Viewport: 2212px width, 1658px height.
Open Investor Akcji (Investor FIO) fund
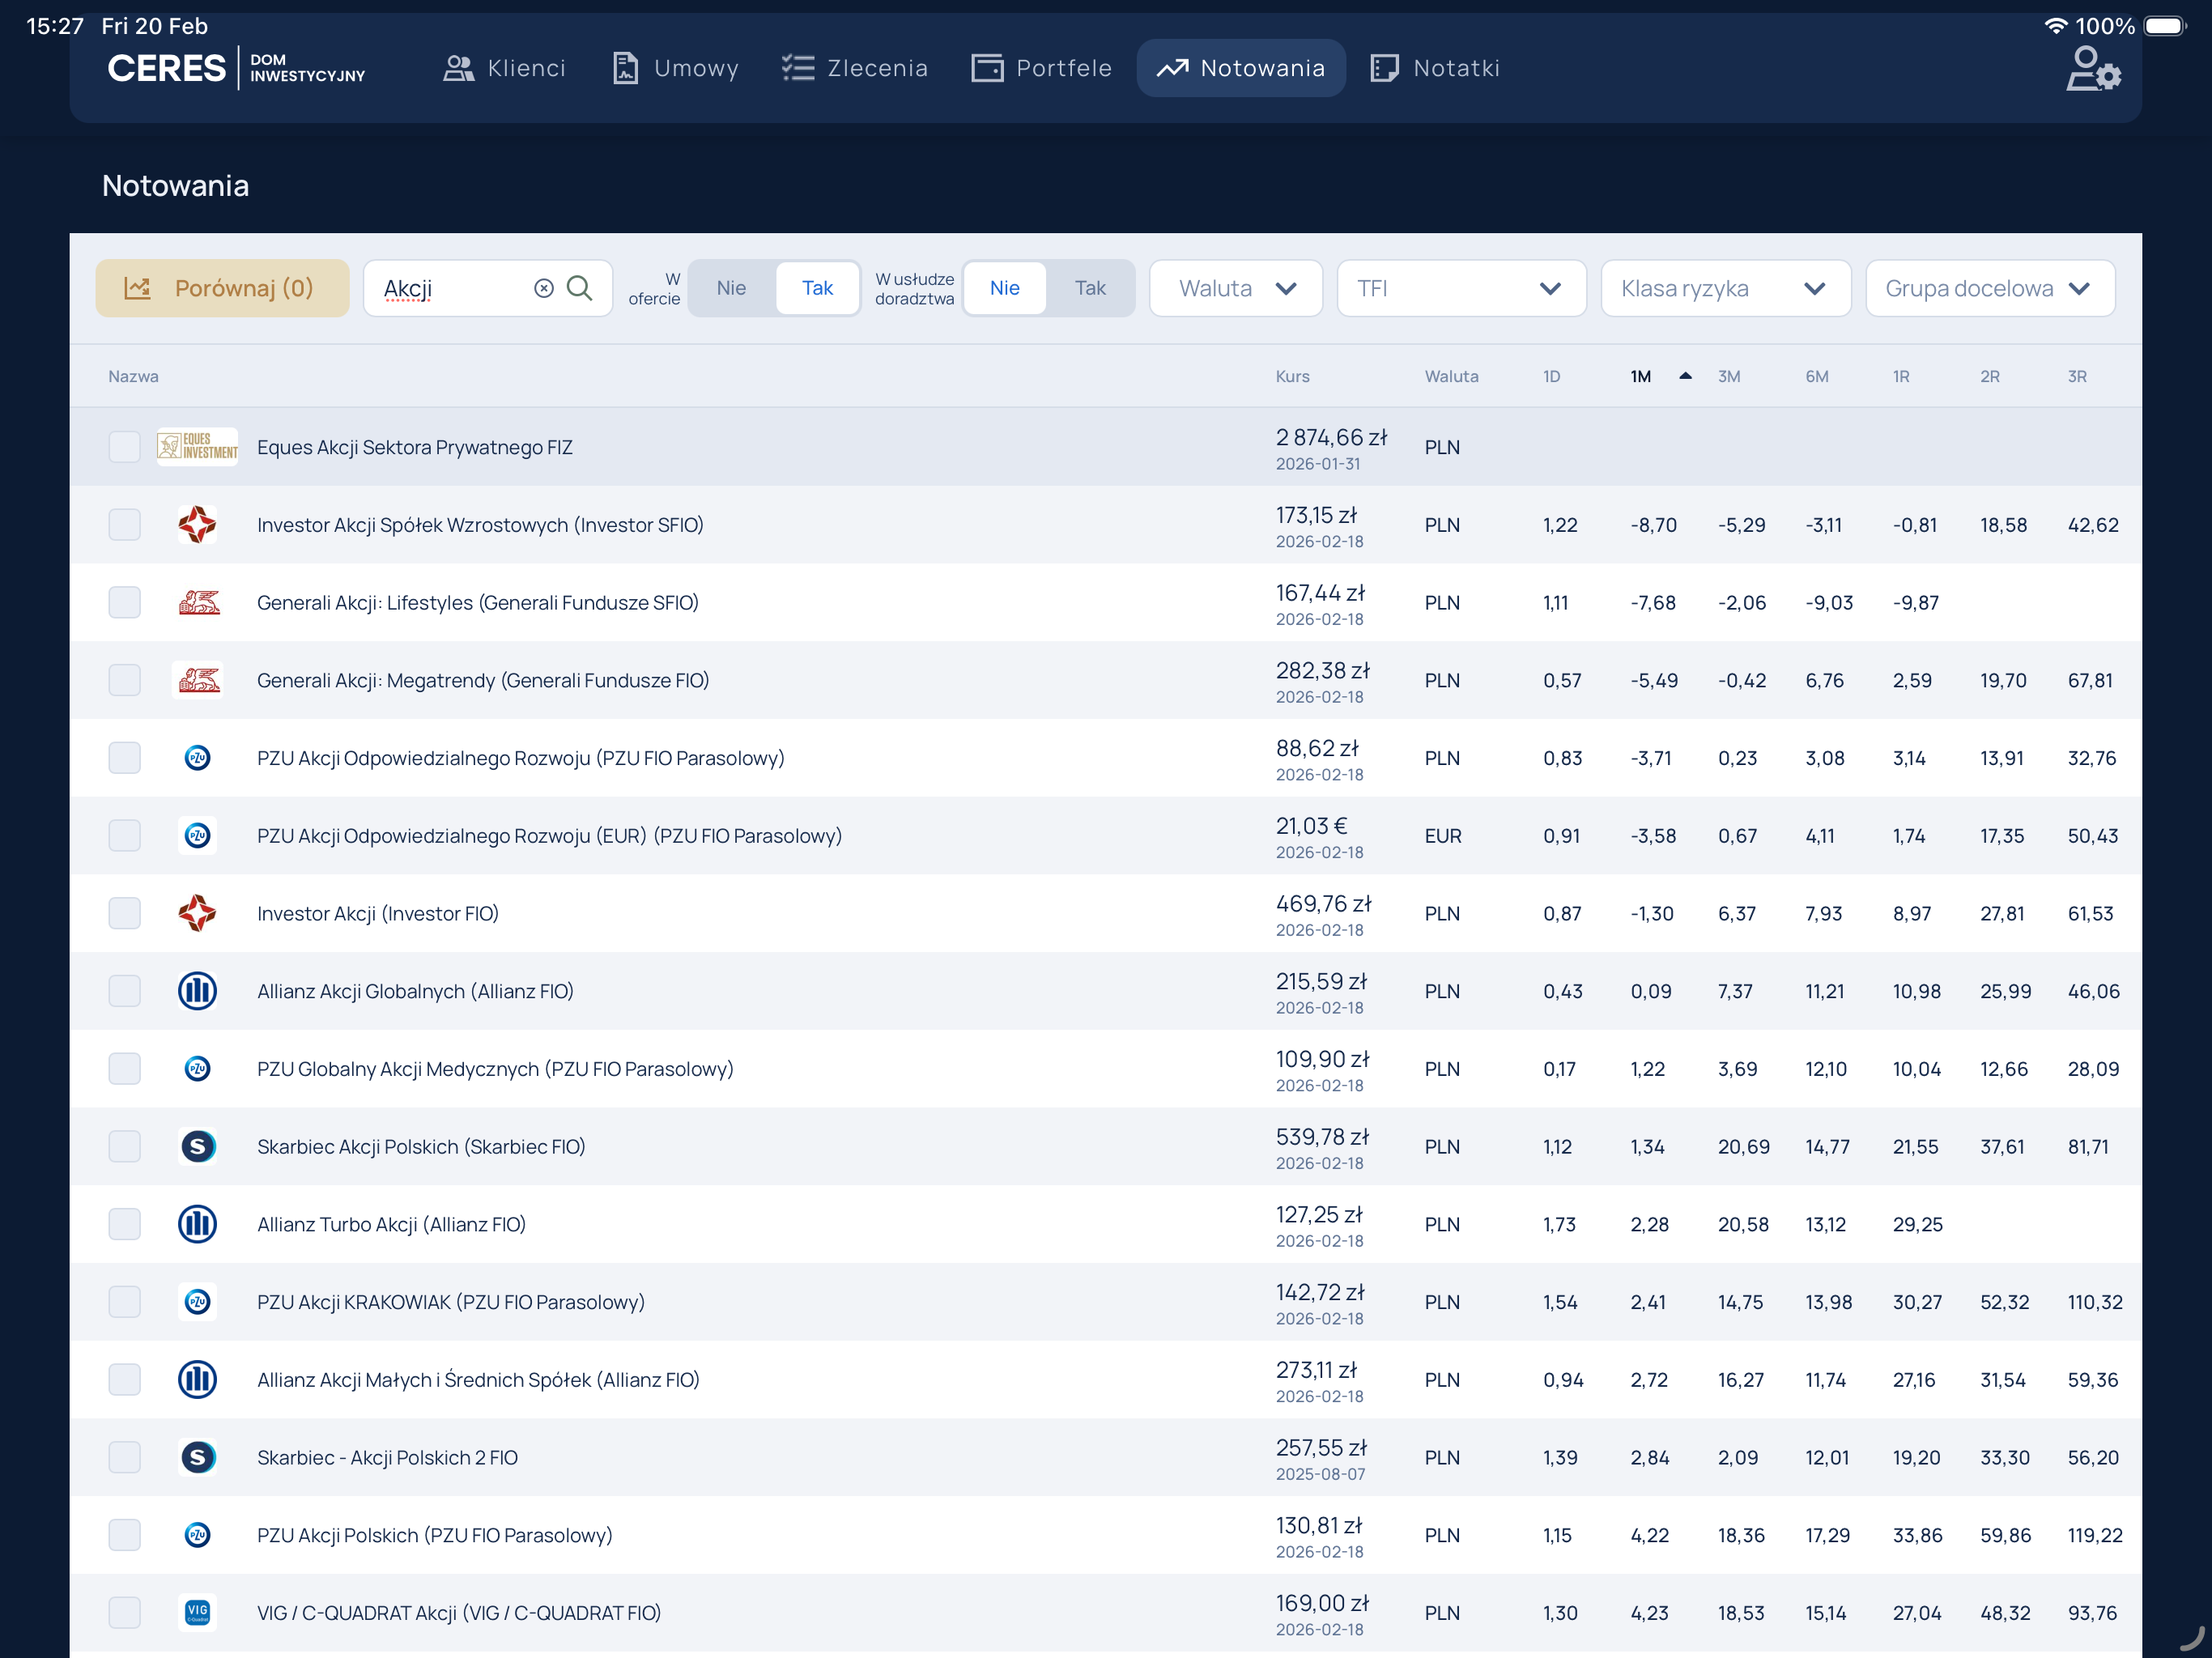pyautogui.click(x=377, y=914)
